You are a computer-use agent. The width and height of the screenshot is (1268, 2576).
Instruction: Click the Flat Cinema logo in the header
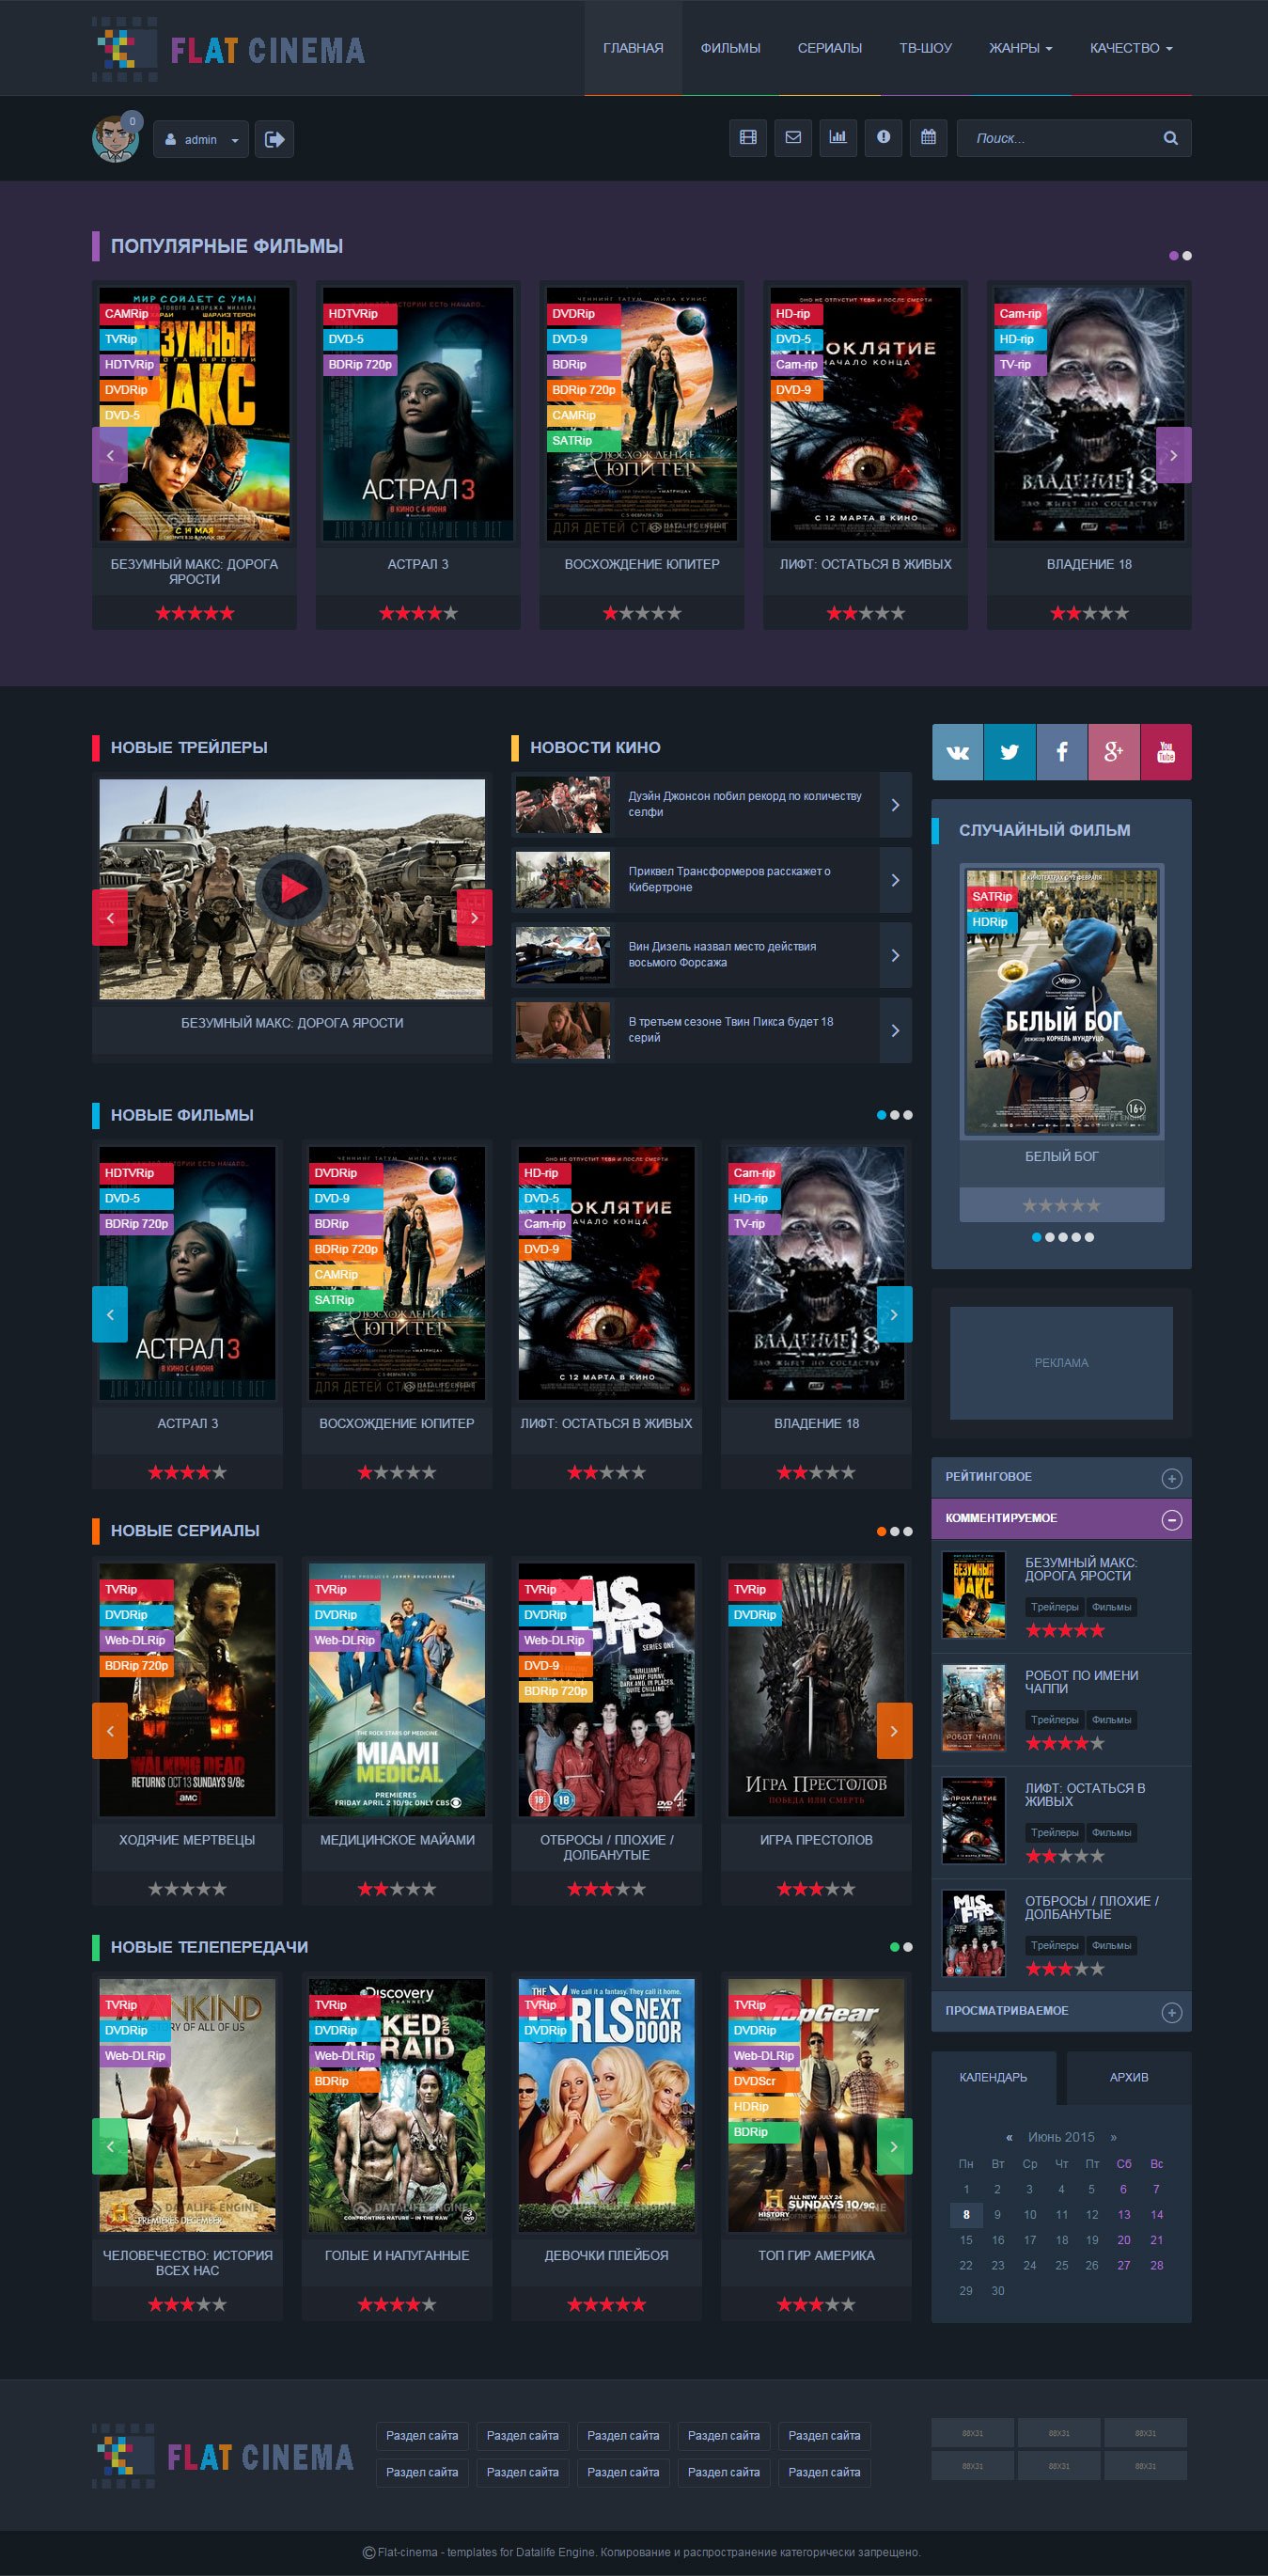tap(229, 49)
